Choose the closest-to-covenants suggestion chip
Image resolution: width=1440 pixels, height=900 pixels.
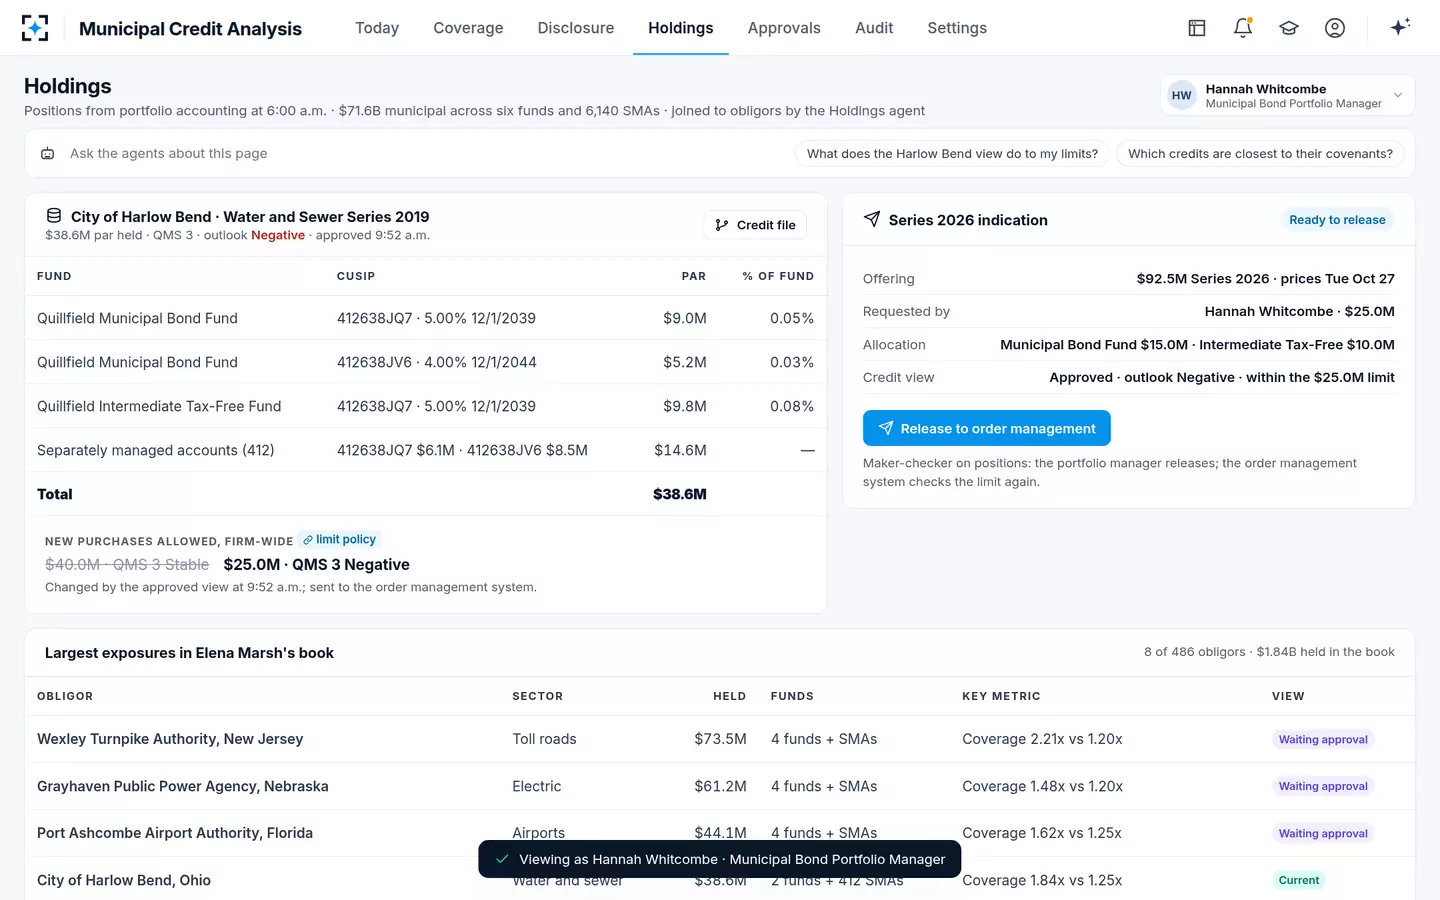point(1260,154)
